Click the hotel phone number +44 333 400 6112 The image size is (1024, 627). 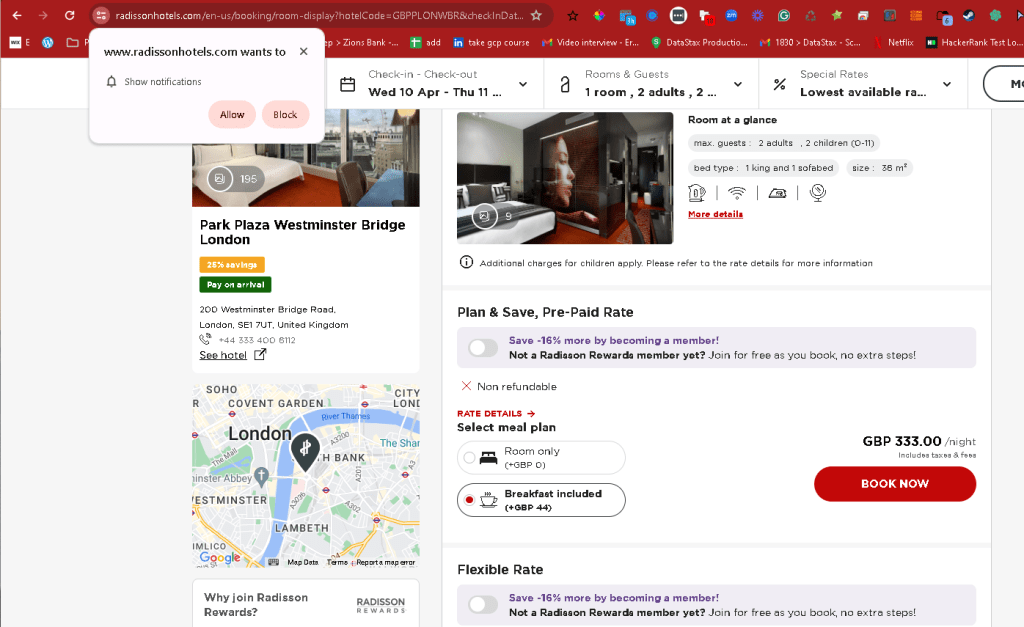pos(257,340)
